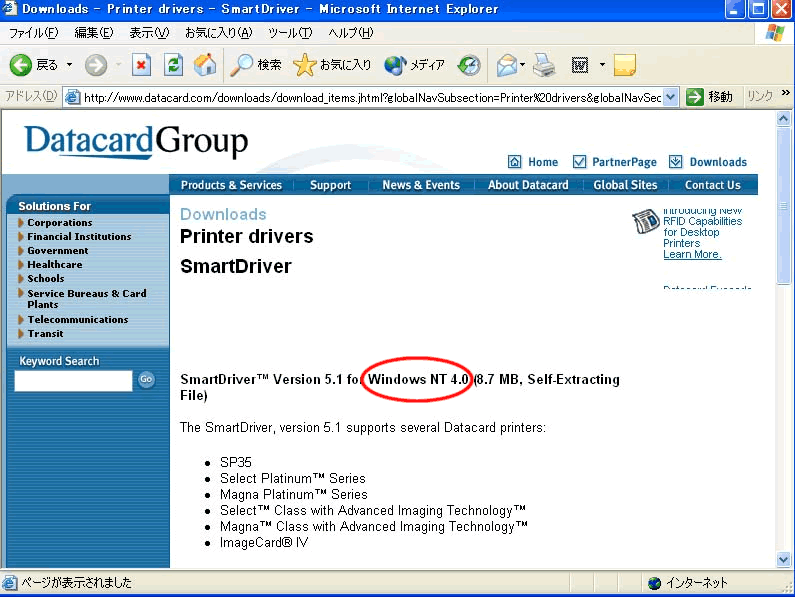Select Healthcare in the sidebar

click(55, 264)
